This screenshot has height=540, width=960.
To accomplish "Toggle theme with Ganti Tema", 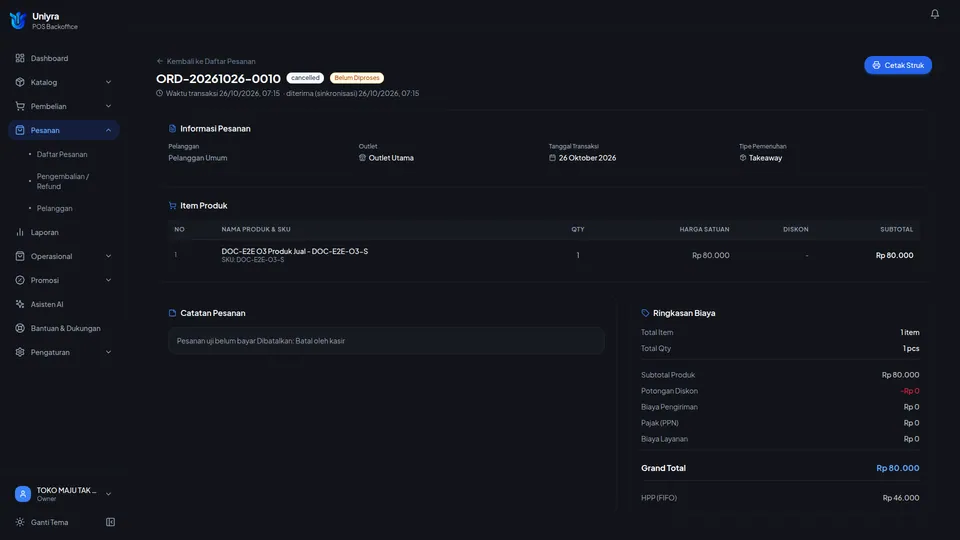I will [x=50, y=522].
